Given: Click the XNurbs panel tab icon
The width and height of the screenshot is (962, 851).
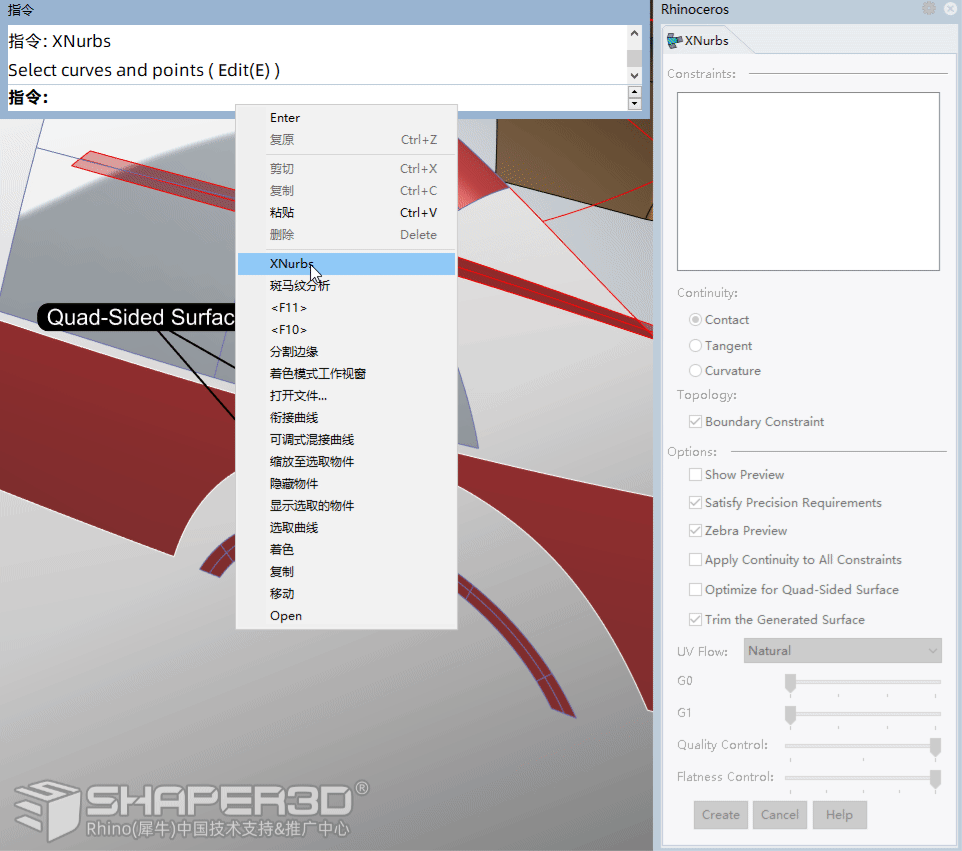Looking at the screenshot, I should click(674, 40).
